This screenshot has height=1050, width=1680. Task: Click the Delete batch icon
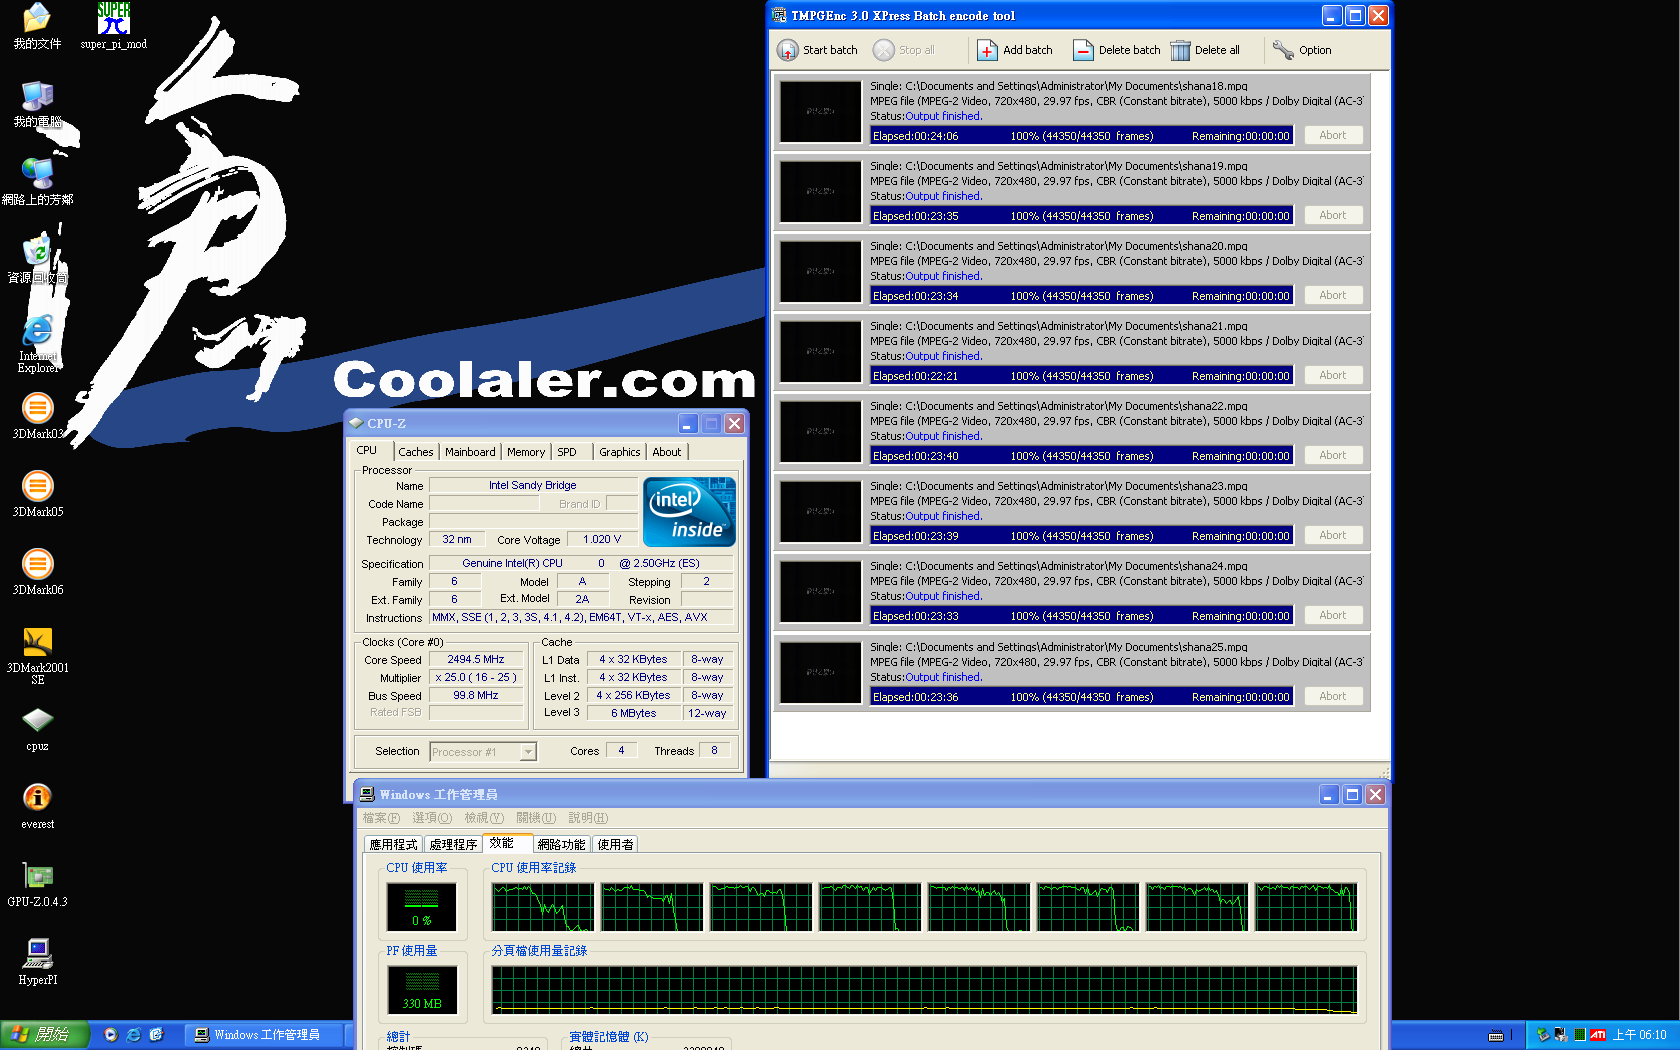pos(1083,50)
